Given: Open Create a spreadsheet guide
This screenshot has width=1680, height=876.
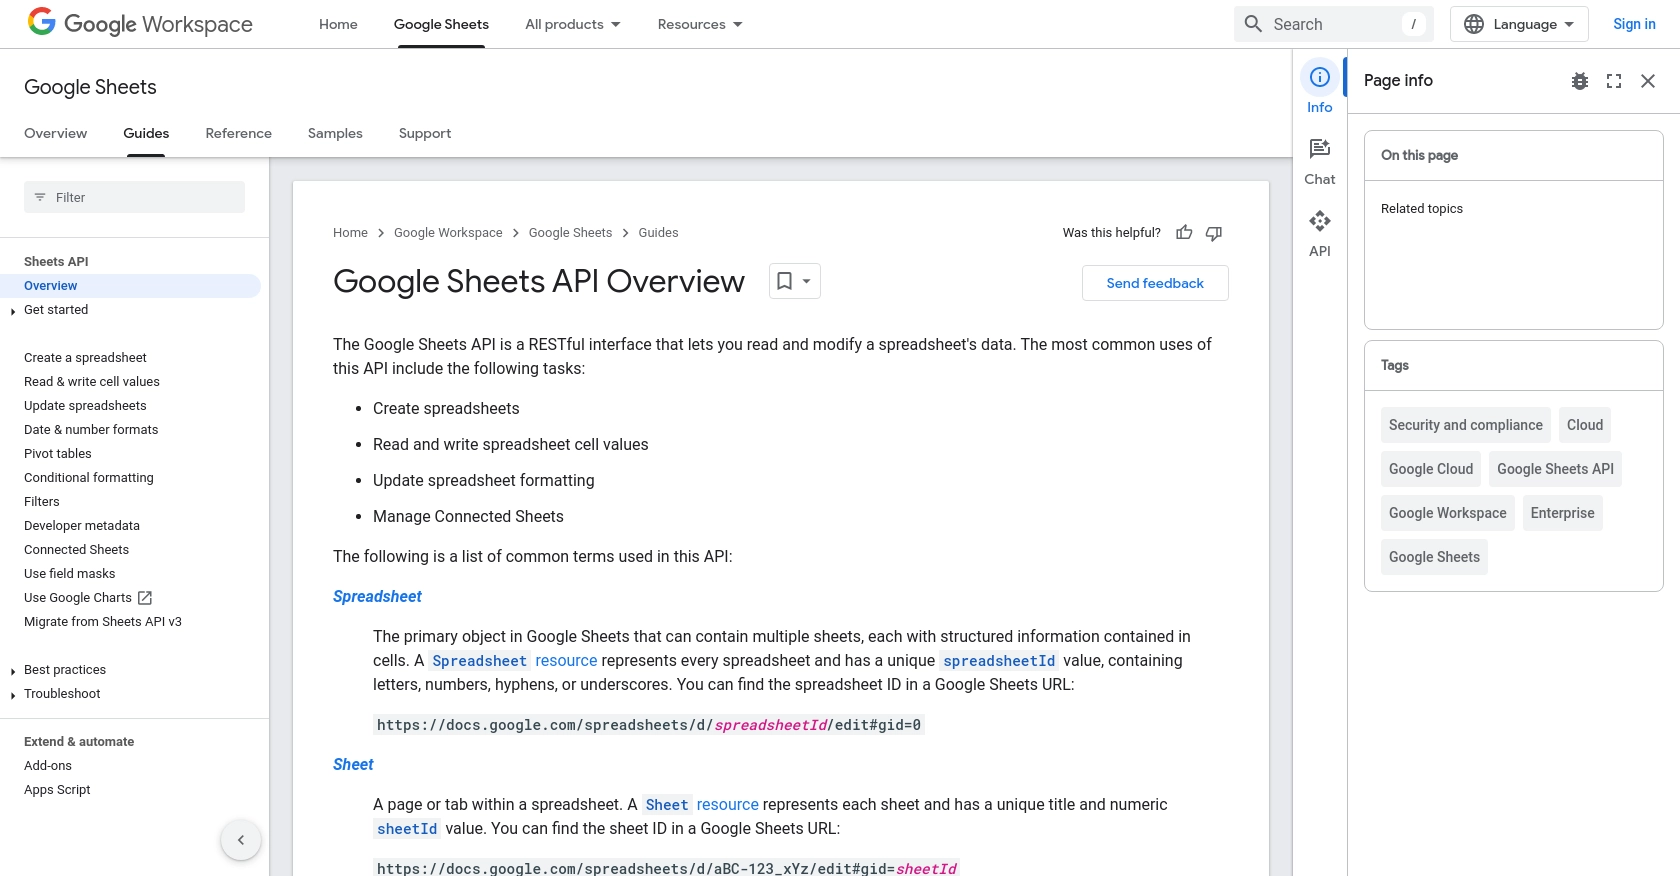Looking at the screenshot, I should (85, 358).
